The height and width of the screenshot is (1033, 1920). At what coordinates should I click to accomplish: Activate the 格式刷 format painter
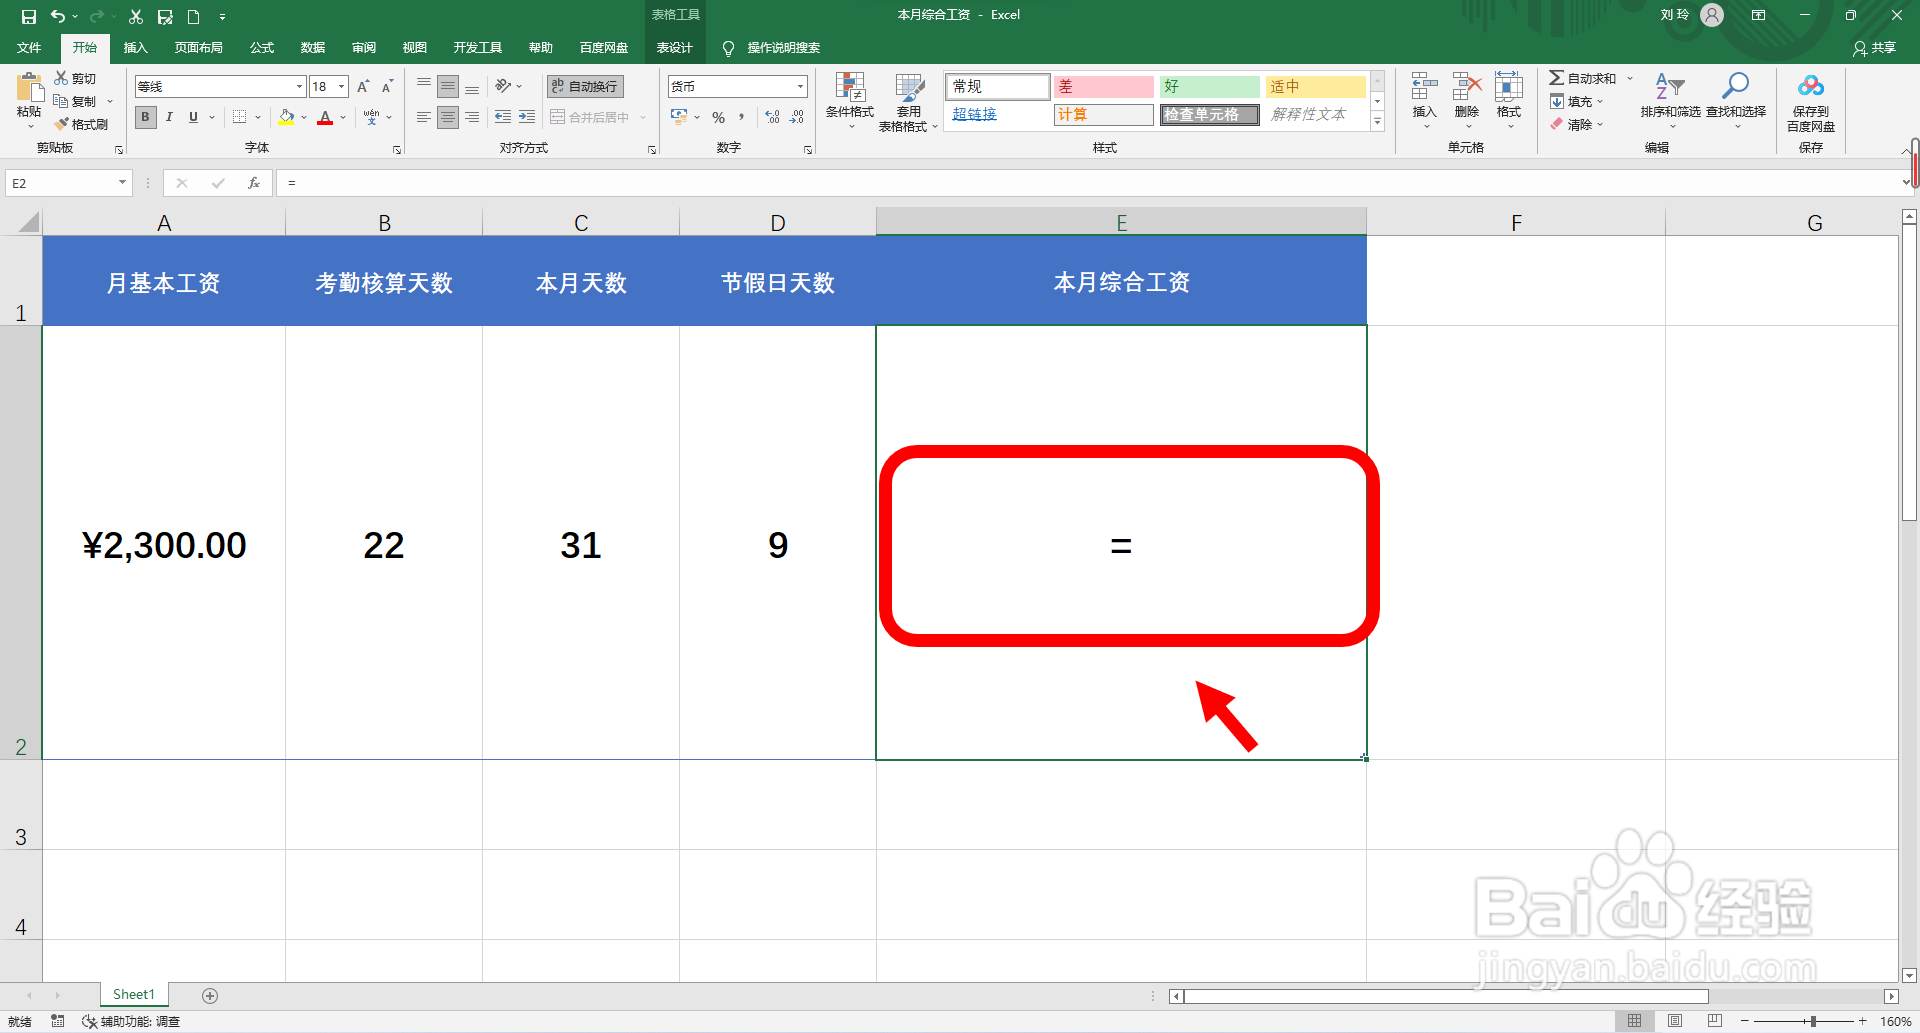[81, 124]
